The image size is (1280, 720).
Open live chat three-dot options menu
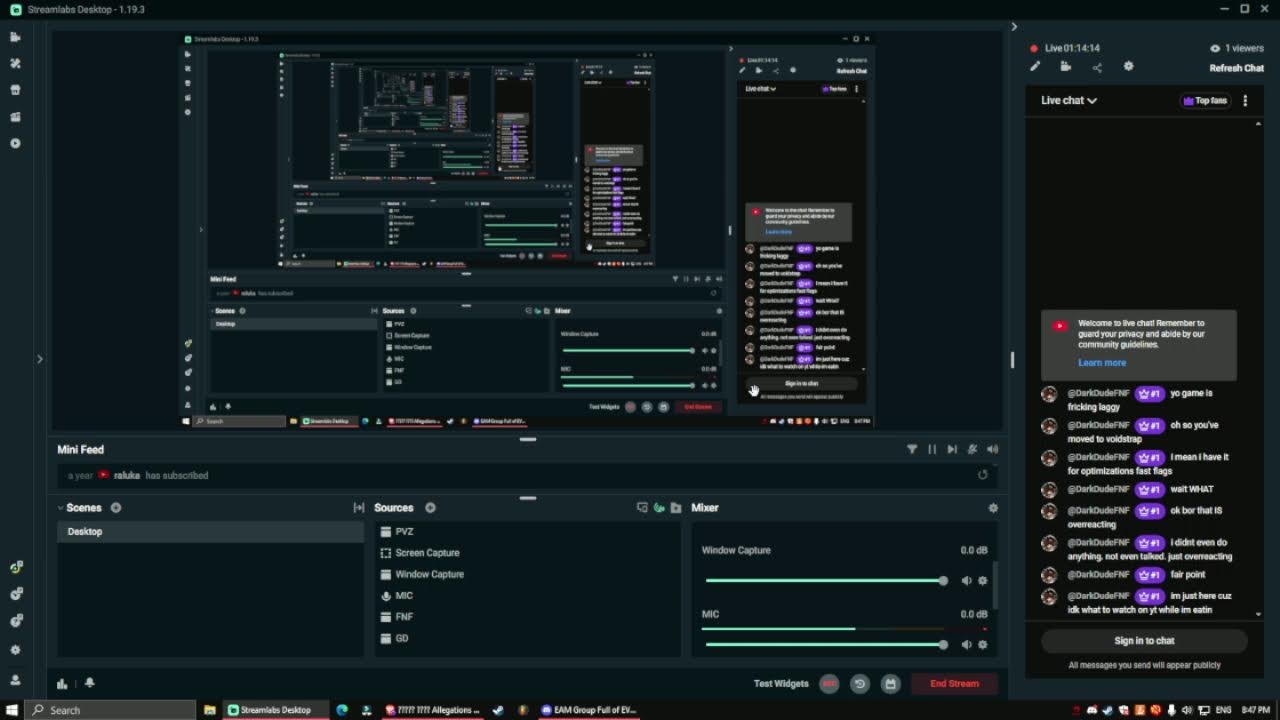[x=1245, y=101]
